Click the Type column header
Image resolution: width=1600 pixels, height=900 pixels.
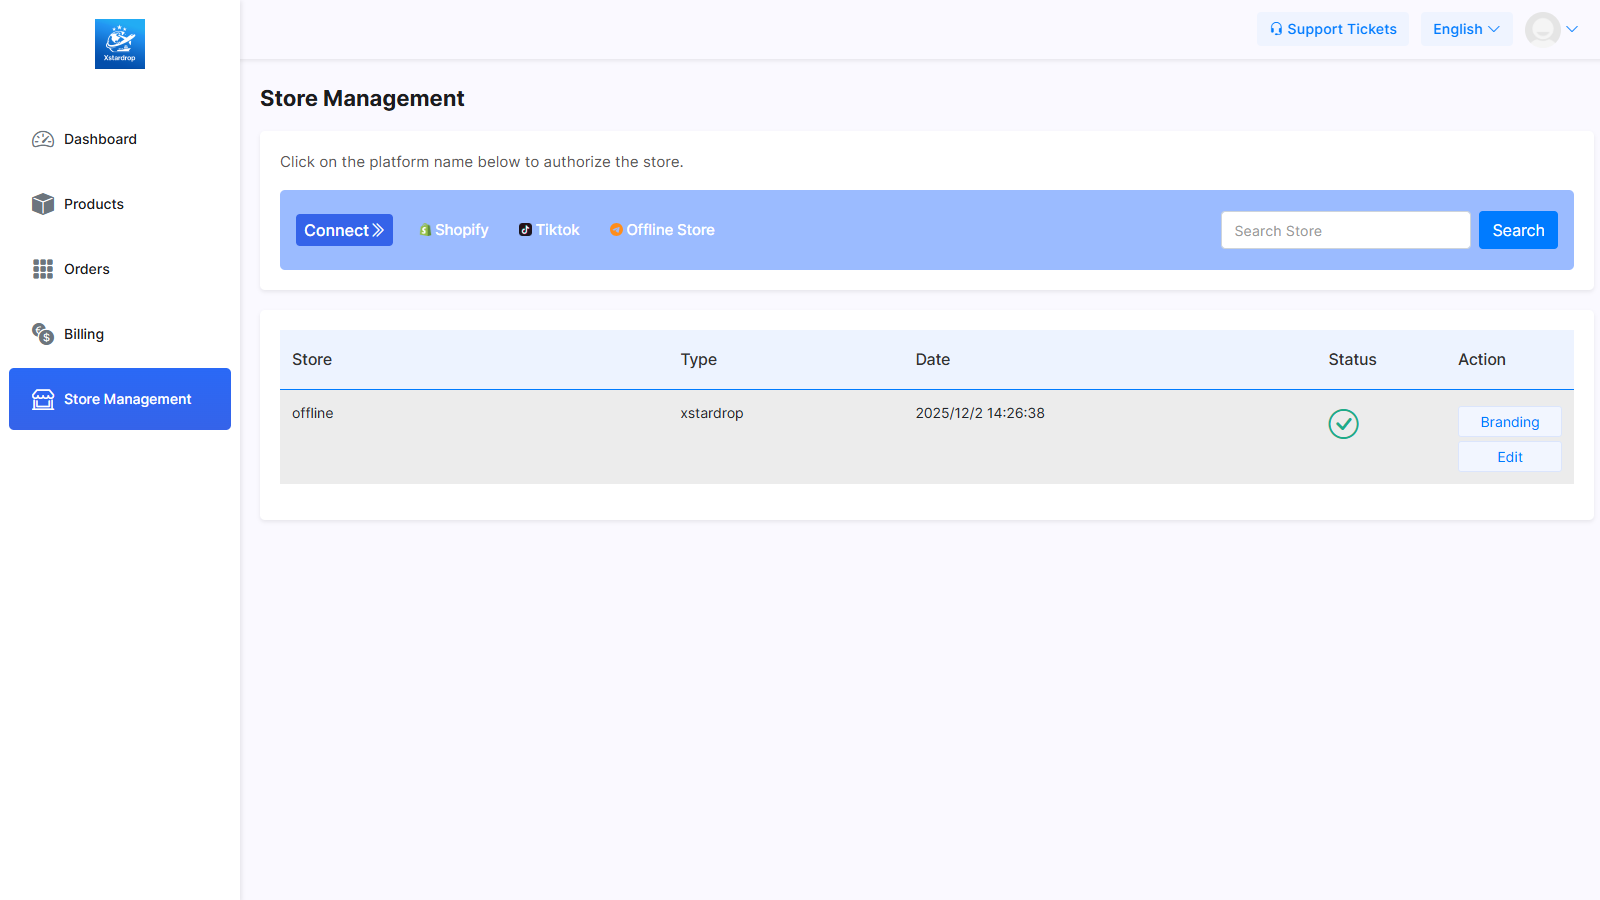click(x=699, y=360)
